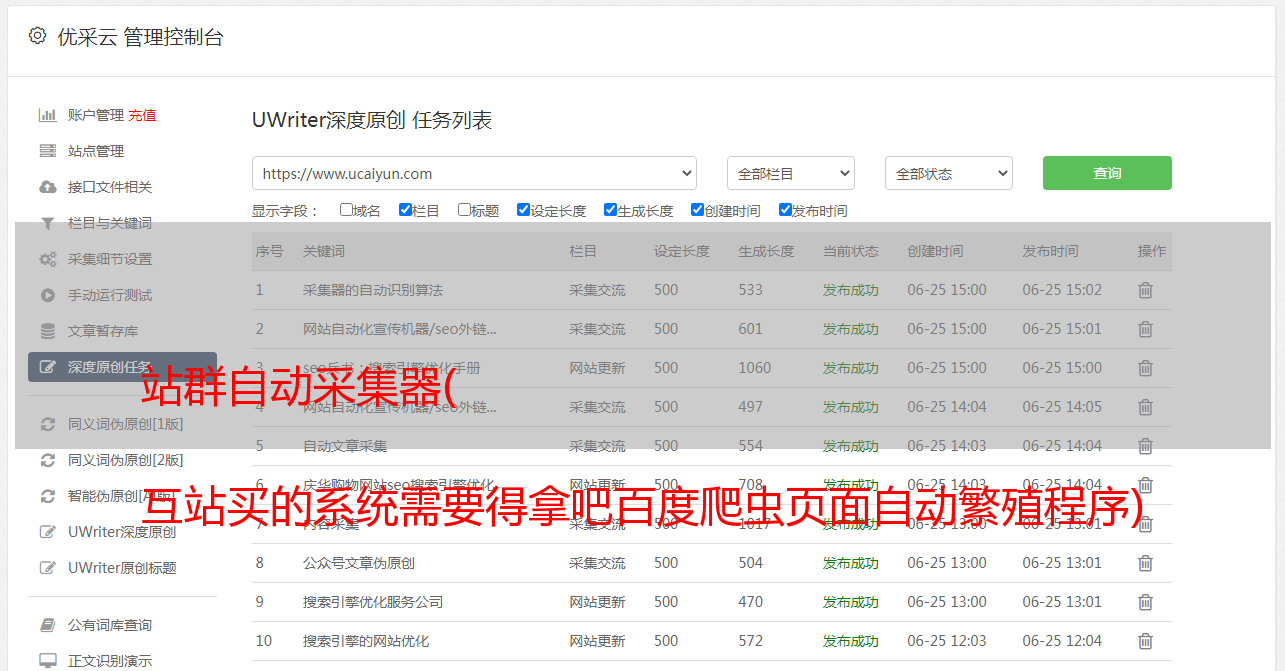Delete row 10 搜索引擎的网站优化
The height and width of the screenshot is (671, 1285).
click(1145, 641)
